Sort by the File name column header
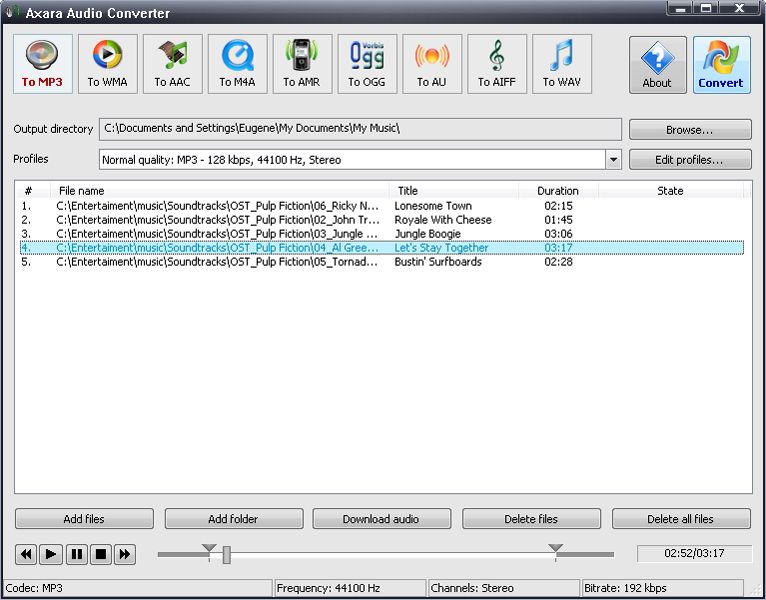This screenshot has height=600, width=766. coord(220,191)
